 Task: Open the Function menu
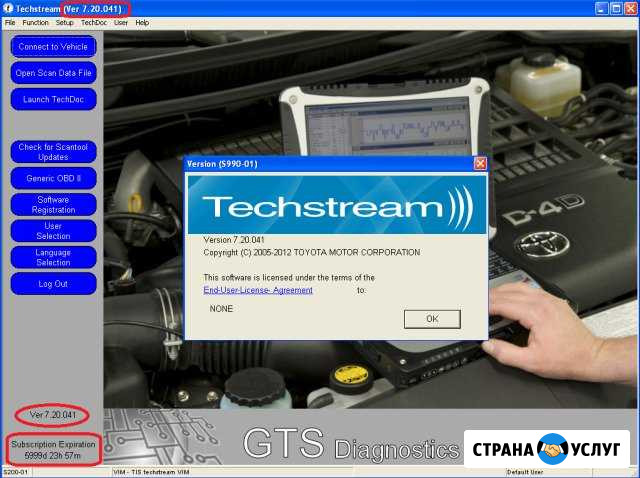tap(35, 22)
